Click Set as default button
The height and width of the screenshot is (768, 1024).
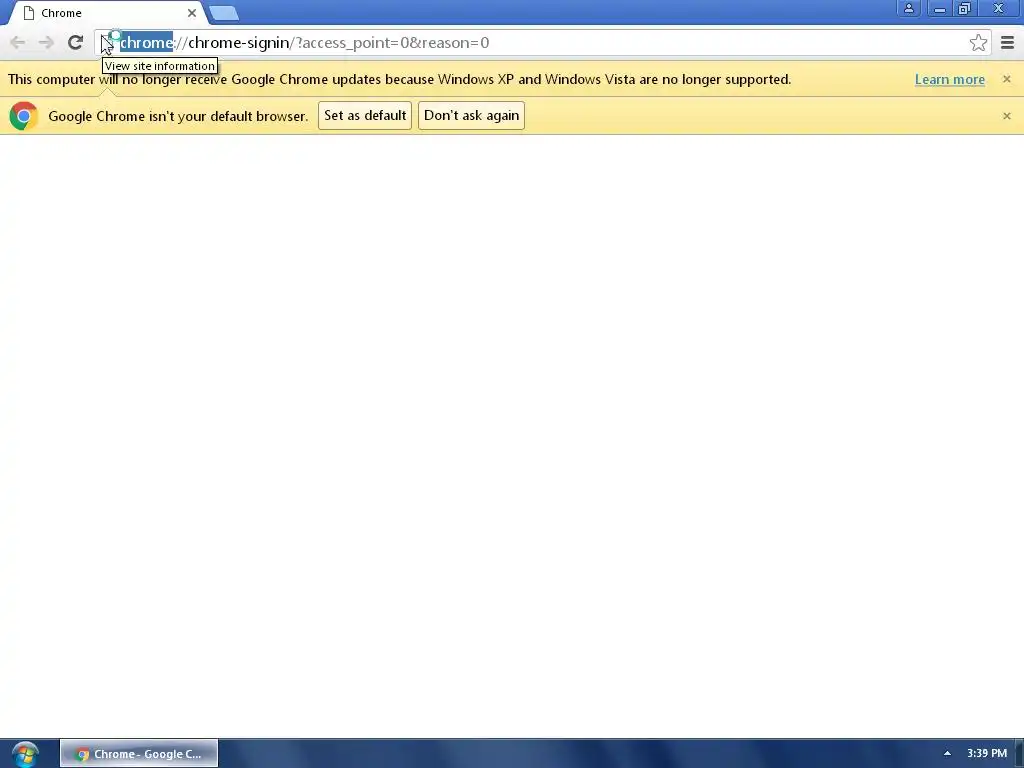pos(365,116)
